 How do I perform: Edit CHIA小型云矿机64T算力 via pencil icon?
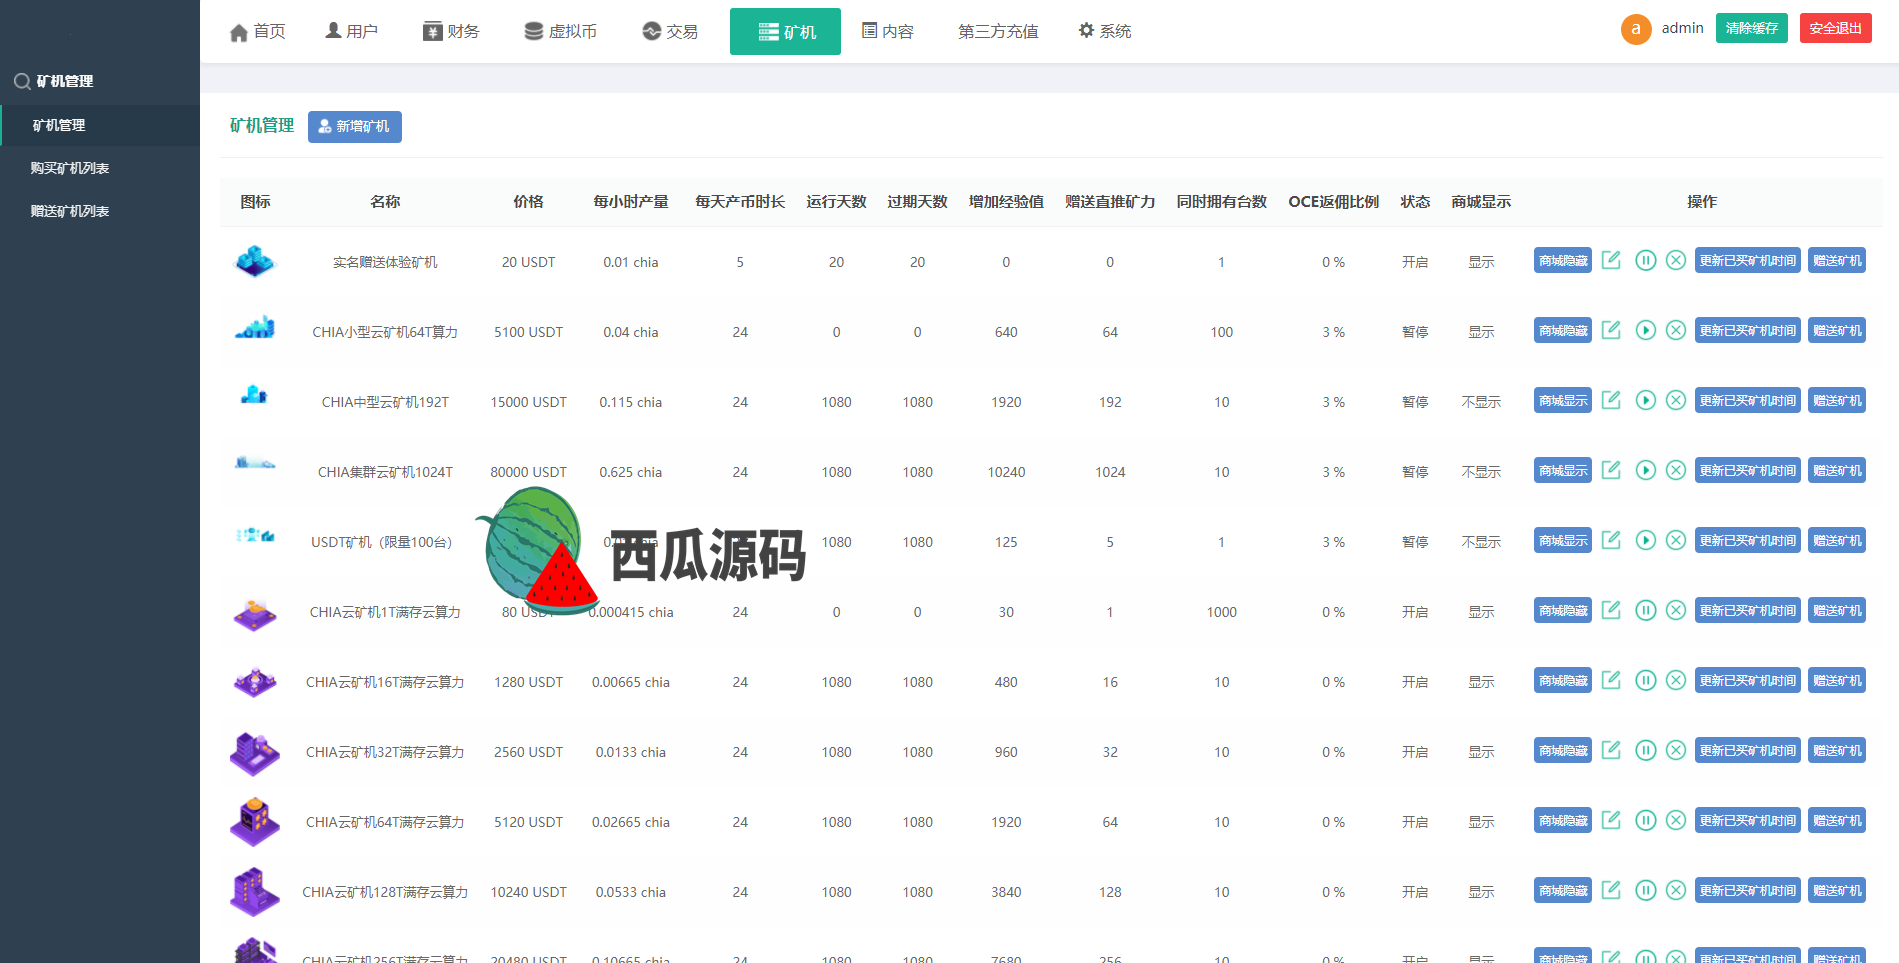[1611, 330]
